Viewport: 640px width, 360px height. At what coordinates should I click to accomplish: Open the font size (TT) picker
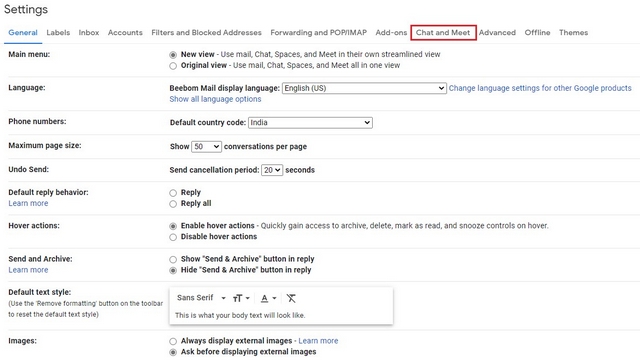click(241, 298)
